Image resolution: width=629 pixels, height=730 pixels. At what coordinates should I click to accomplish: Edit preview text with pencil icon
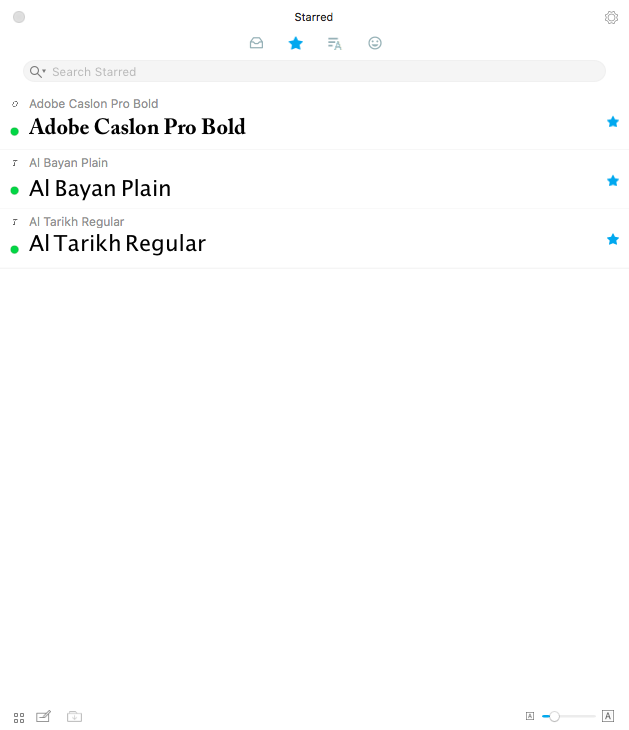43,716
